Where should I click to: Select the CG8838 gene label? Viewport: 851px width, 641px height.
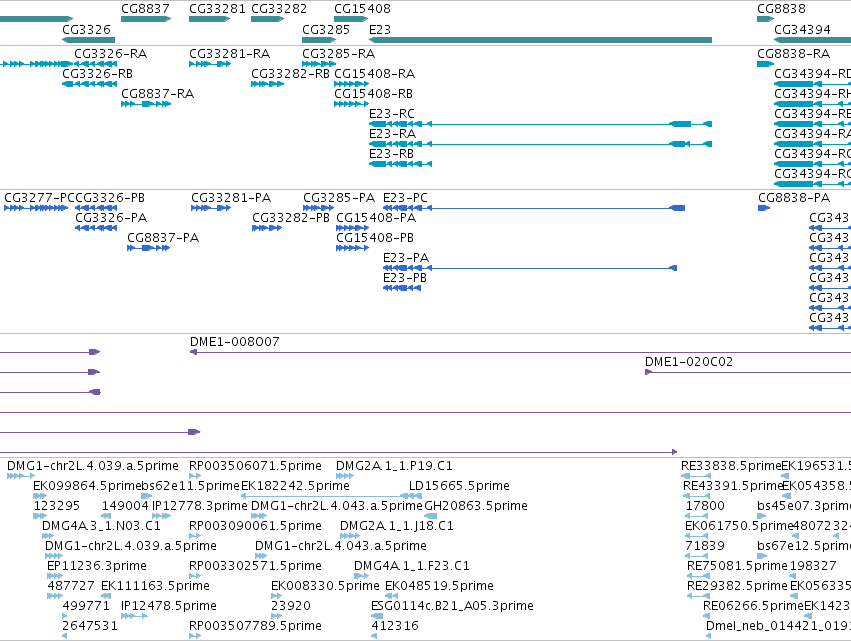[x=781, y=9]
